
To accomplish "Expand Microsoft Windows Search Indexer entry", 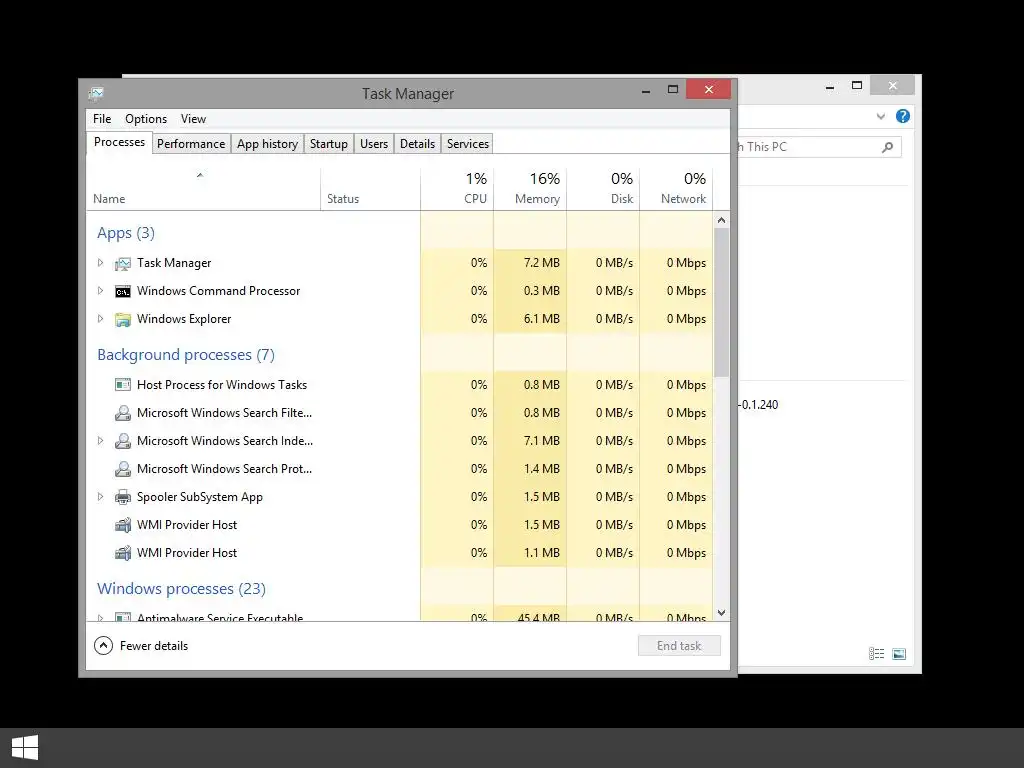I will 100,441.
